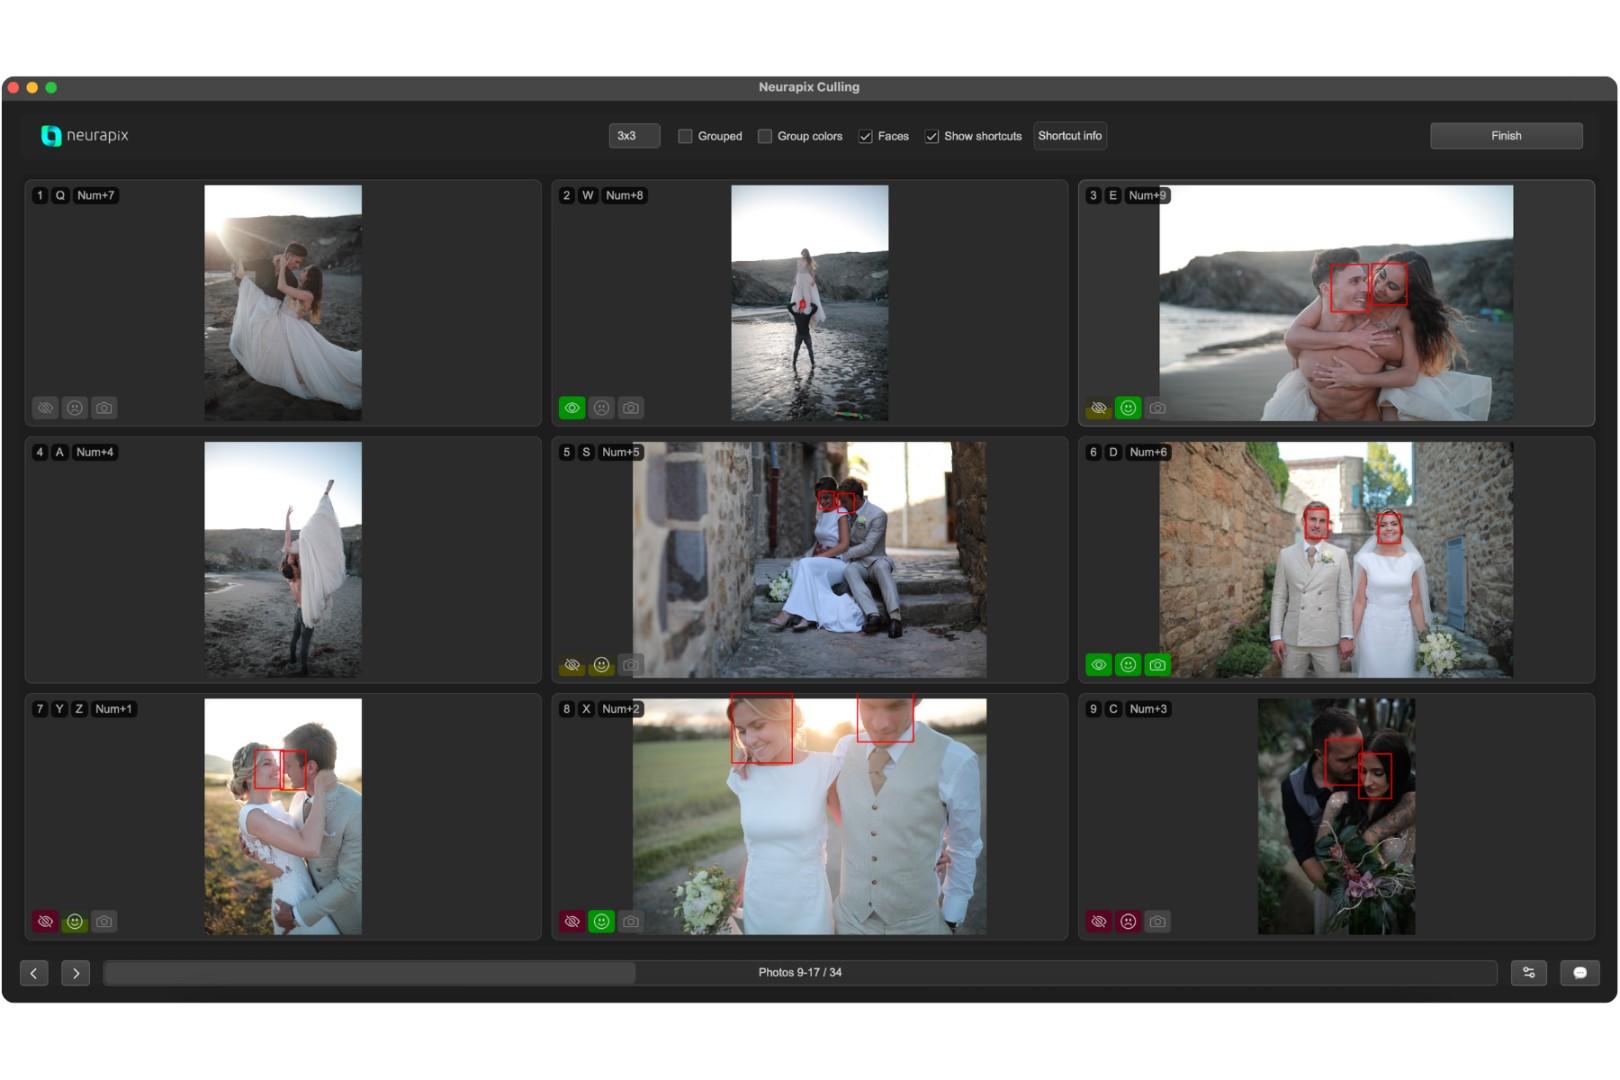Click the camera icon on photo 6
Viewport: 1620px width, 1080px height.
tap(1157, 665)
